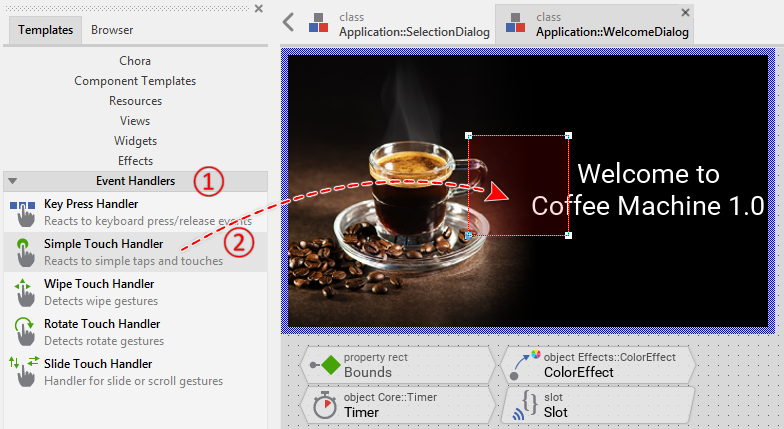Open the Effects template category

135,161
